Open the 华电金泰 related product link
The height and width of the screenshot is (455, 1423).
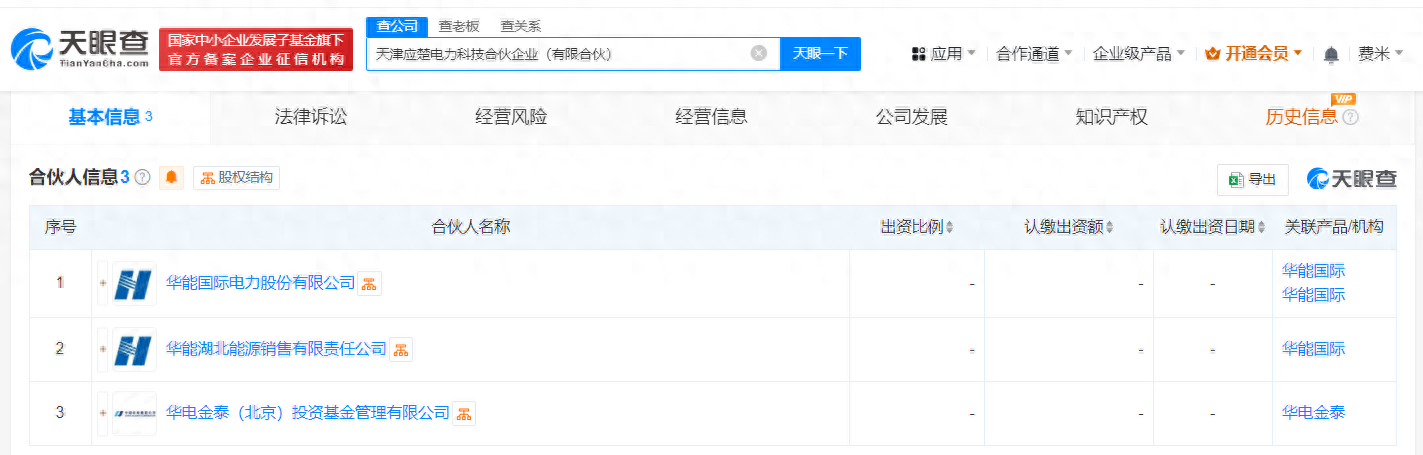click(x=1313, y=412)
